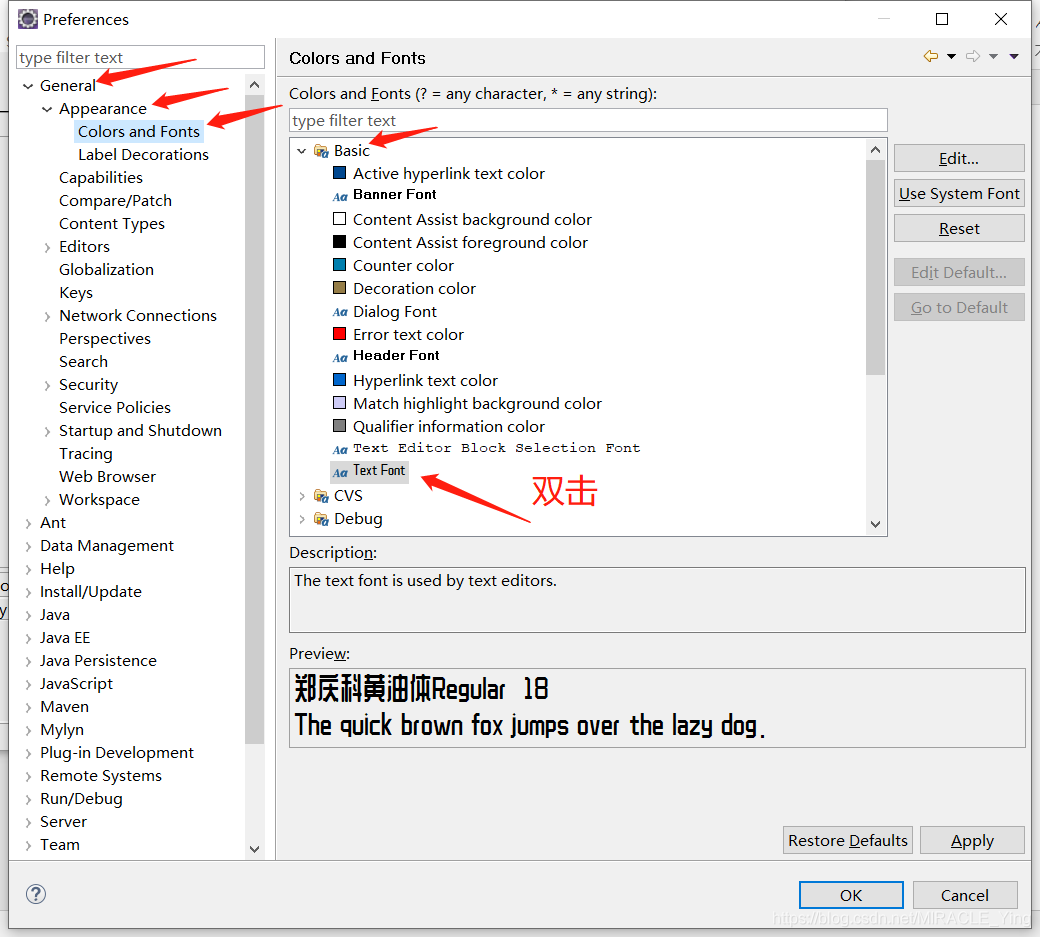Click the Use System Font button
The height and width of the screenshot is (937, 1040).
point(959,194)
